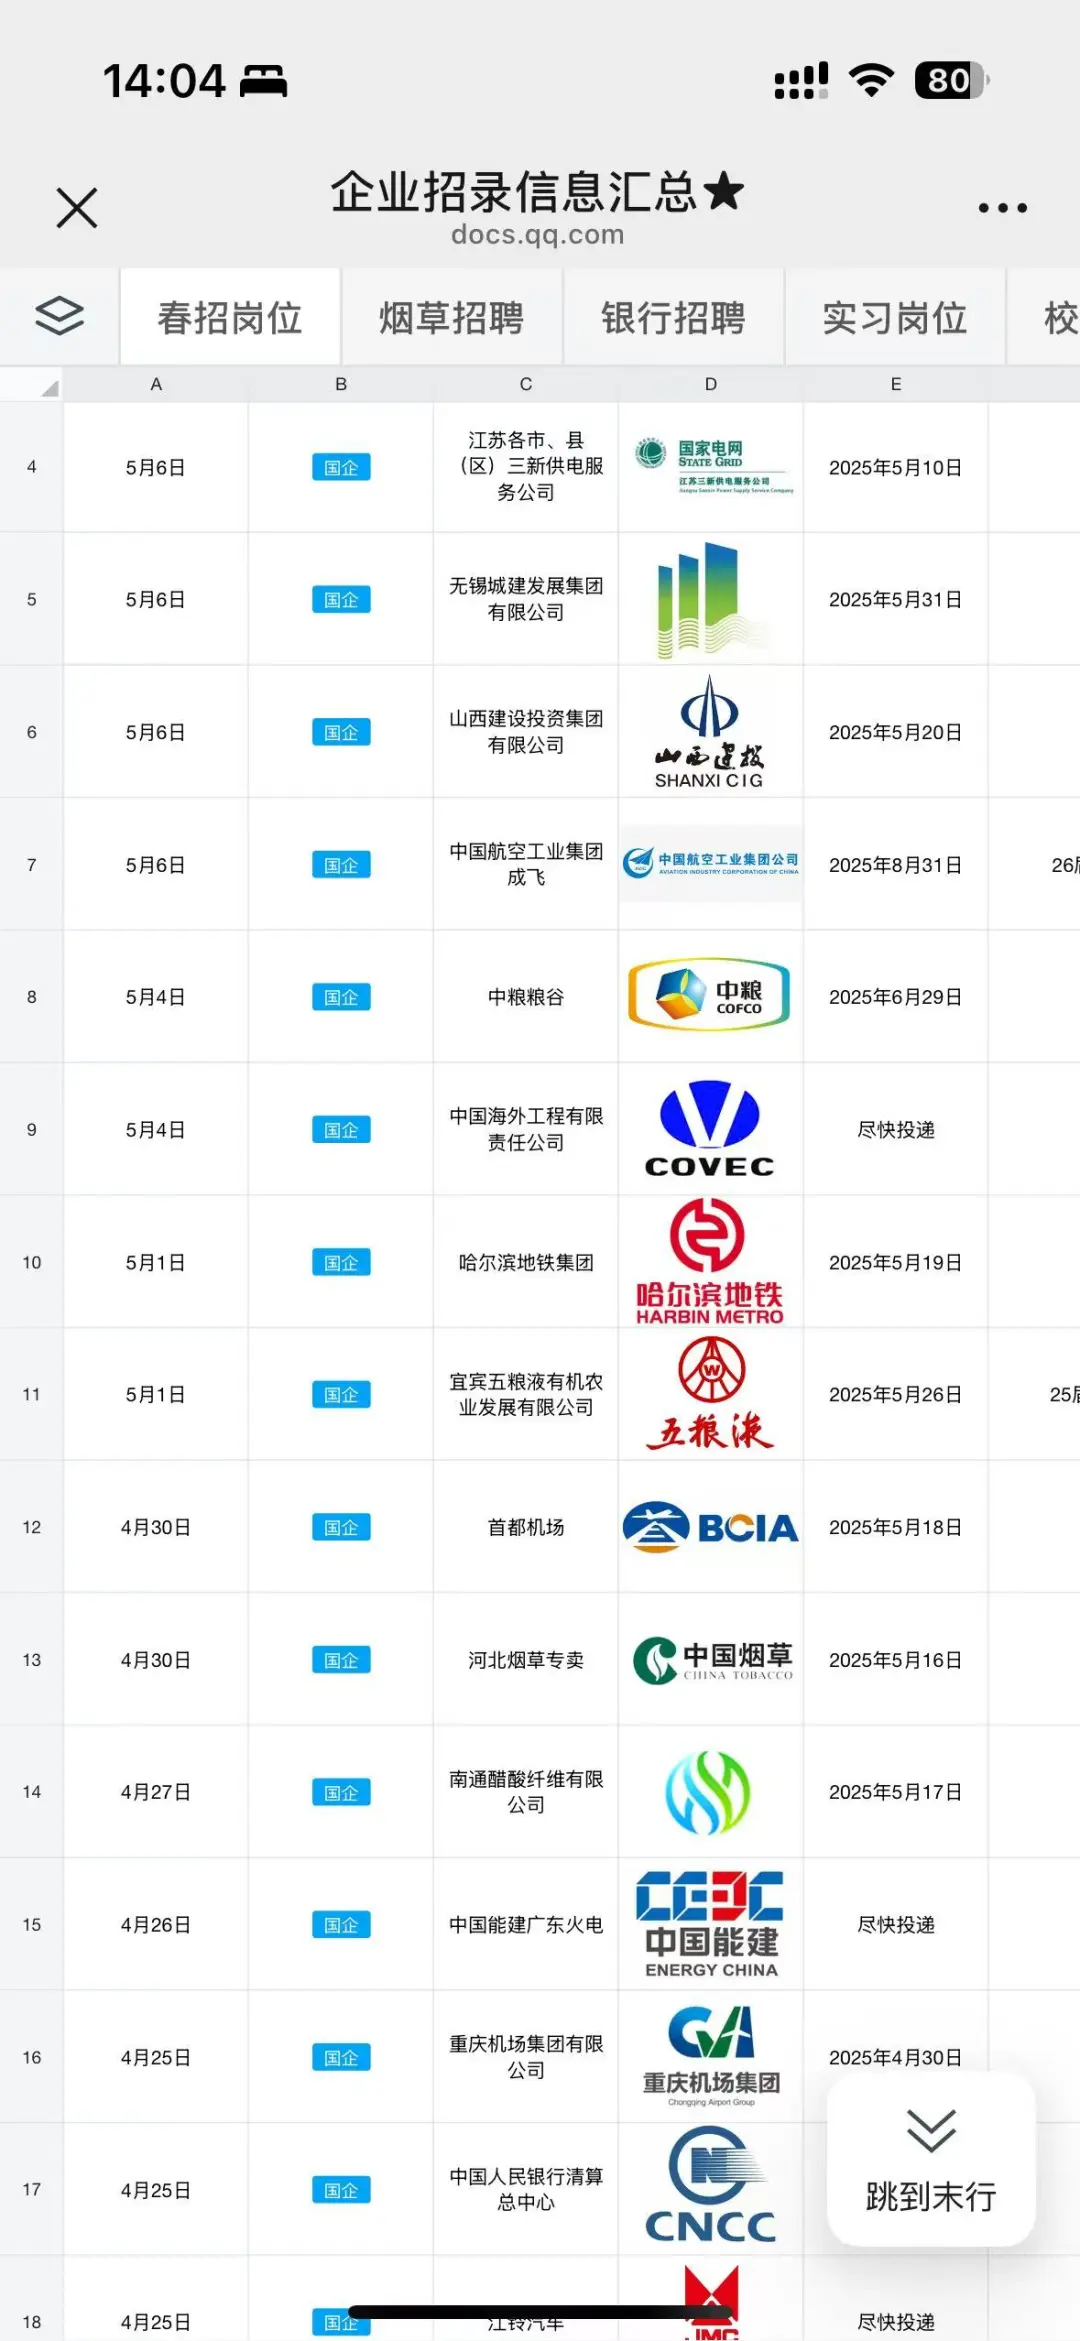1080x2341 pixels.
Task: Select row 9 header
Action: (x=32, y=1130)
